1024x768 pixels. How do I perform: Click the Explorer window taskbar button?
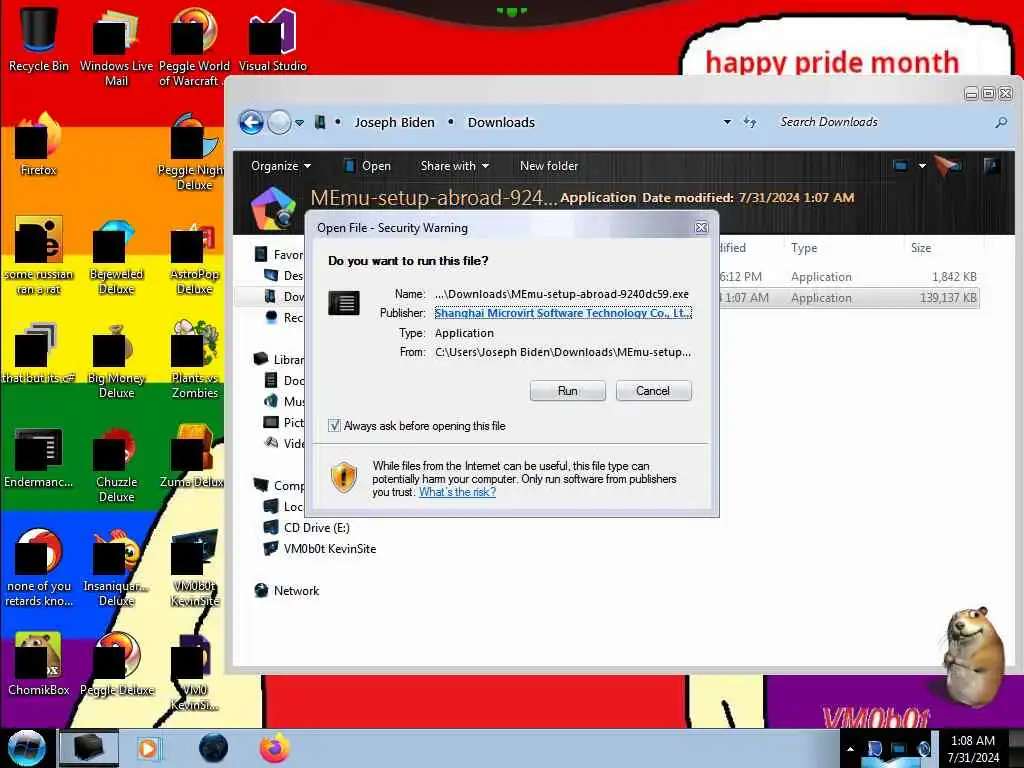coord(89,748)
